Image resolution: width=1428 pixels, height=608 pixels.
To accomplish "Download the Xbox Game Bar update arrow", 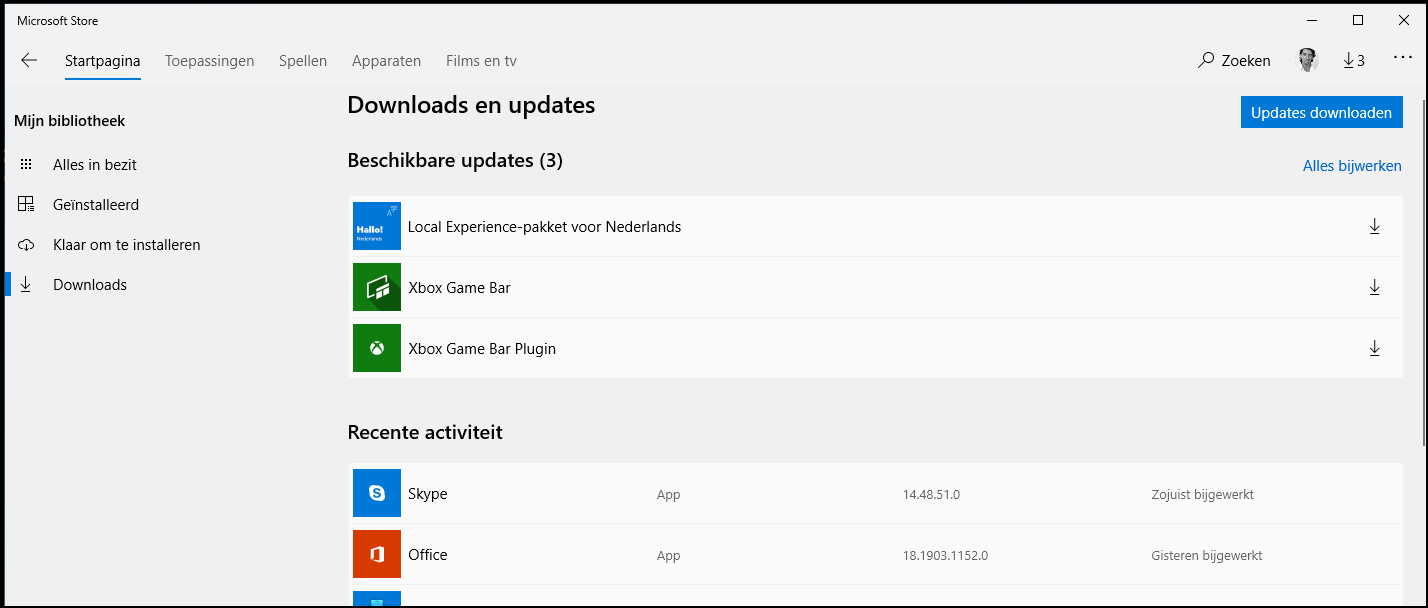I will coord(1374,288).
